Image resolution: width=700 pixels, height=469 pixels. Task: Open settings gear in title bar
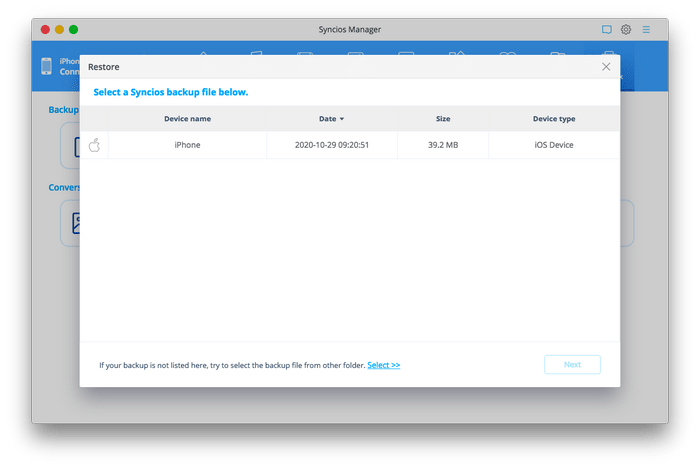[x=626, y=29]
